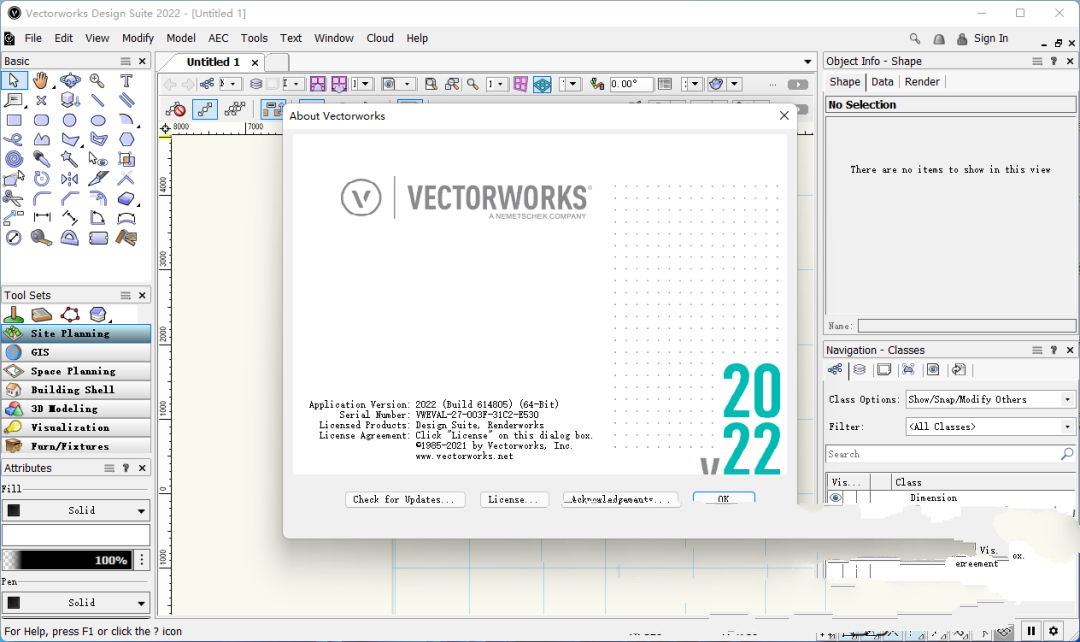Click the License button

point(514,499)
